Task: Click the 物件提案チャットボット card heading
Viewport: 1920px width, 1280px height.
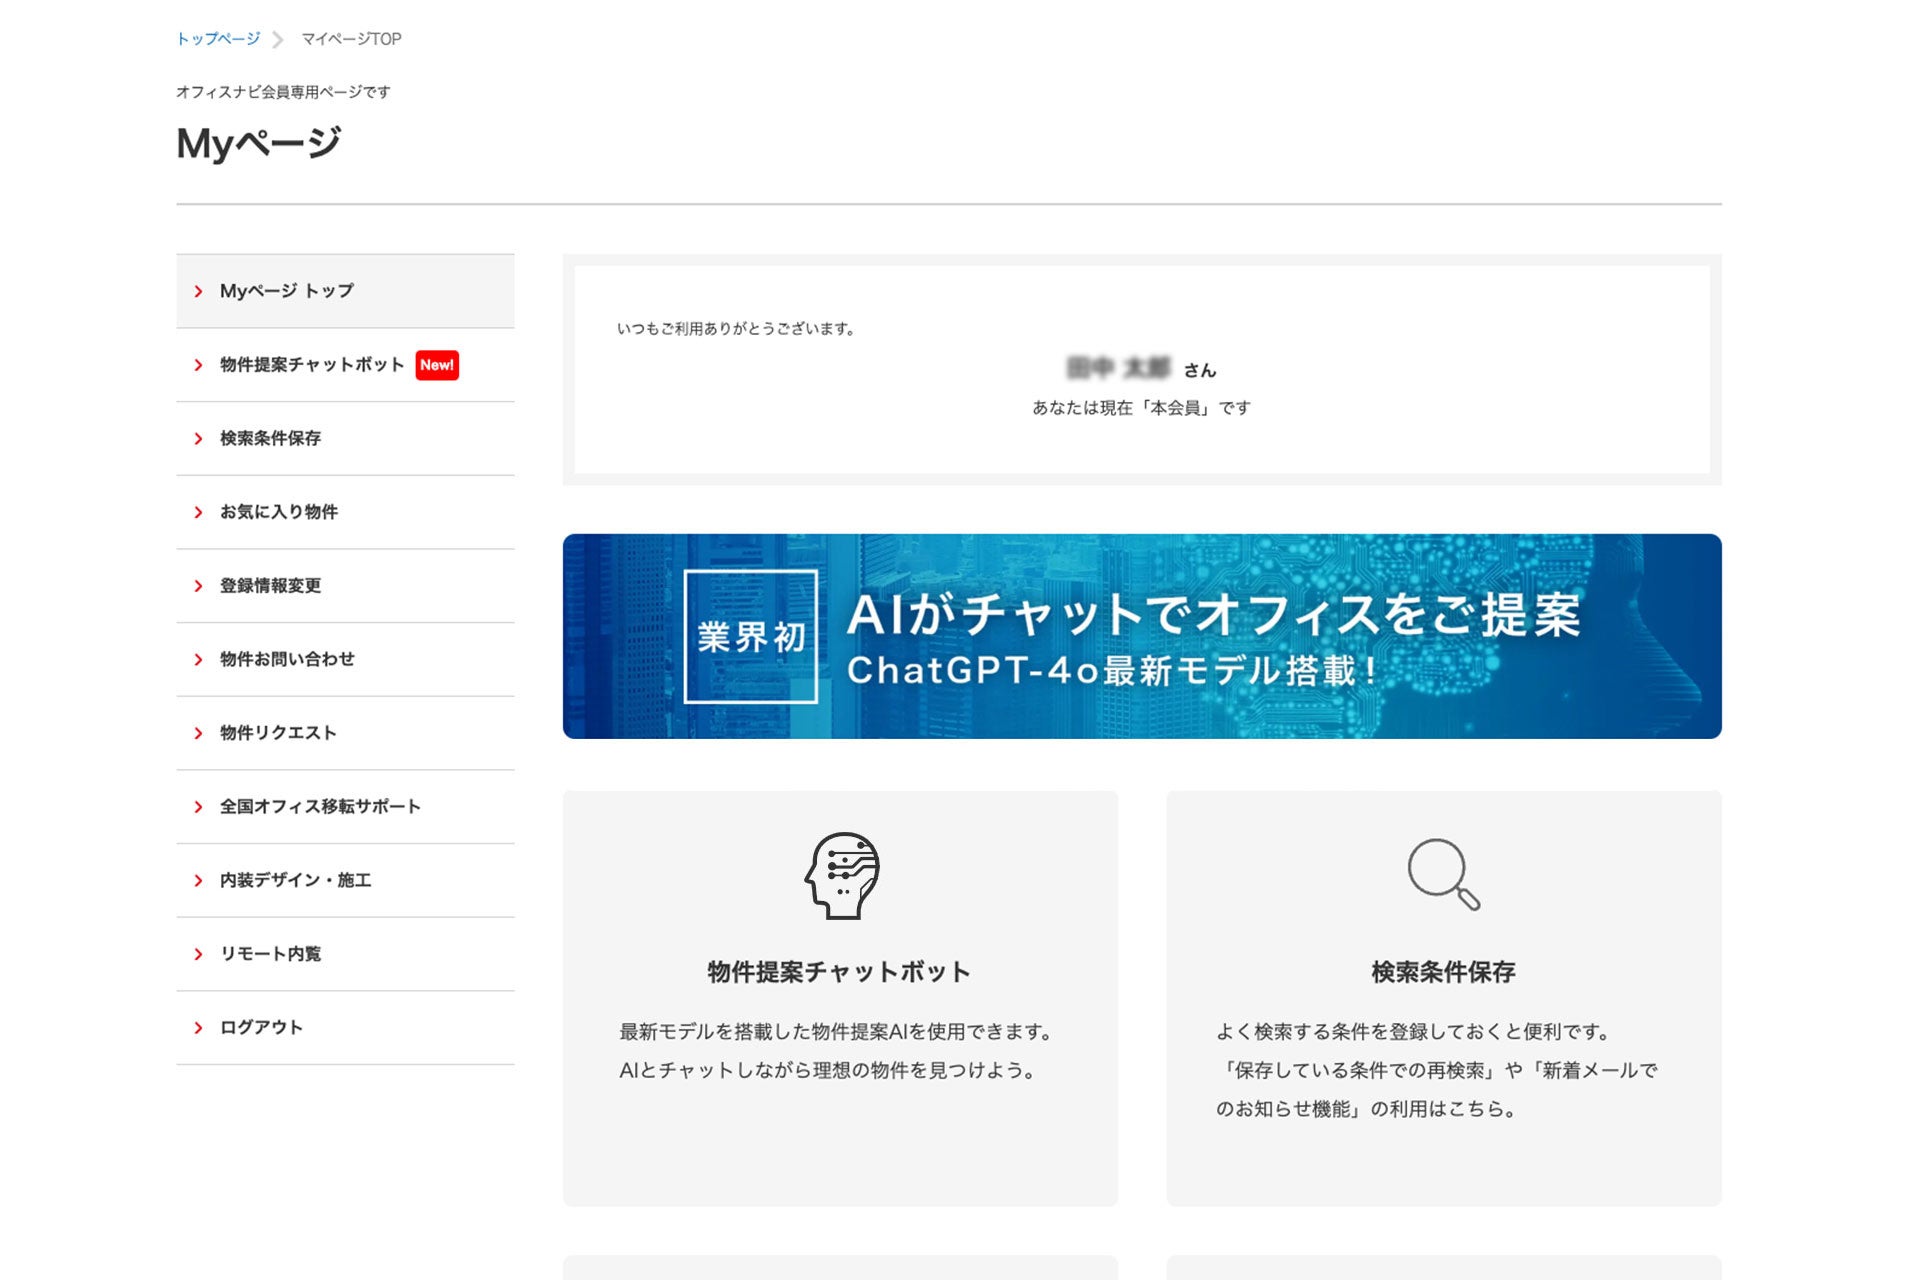Action: pyautogui.click(x=839, y=972)
